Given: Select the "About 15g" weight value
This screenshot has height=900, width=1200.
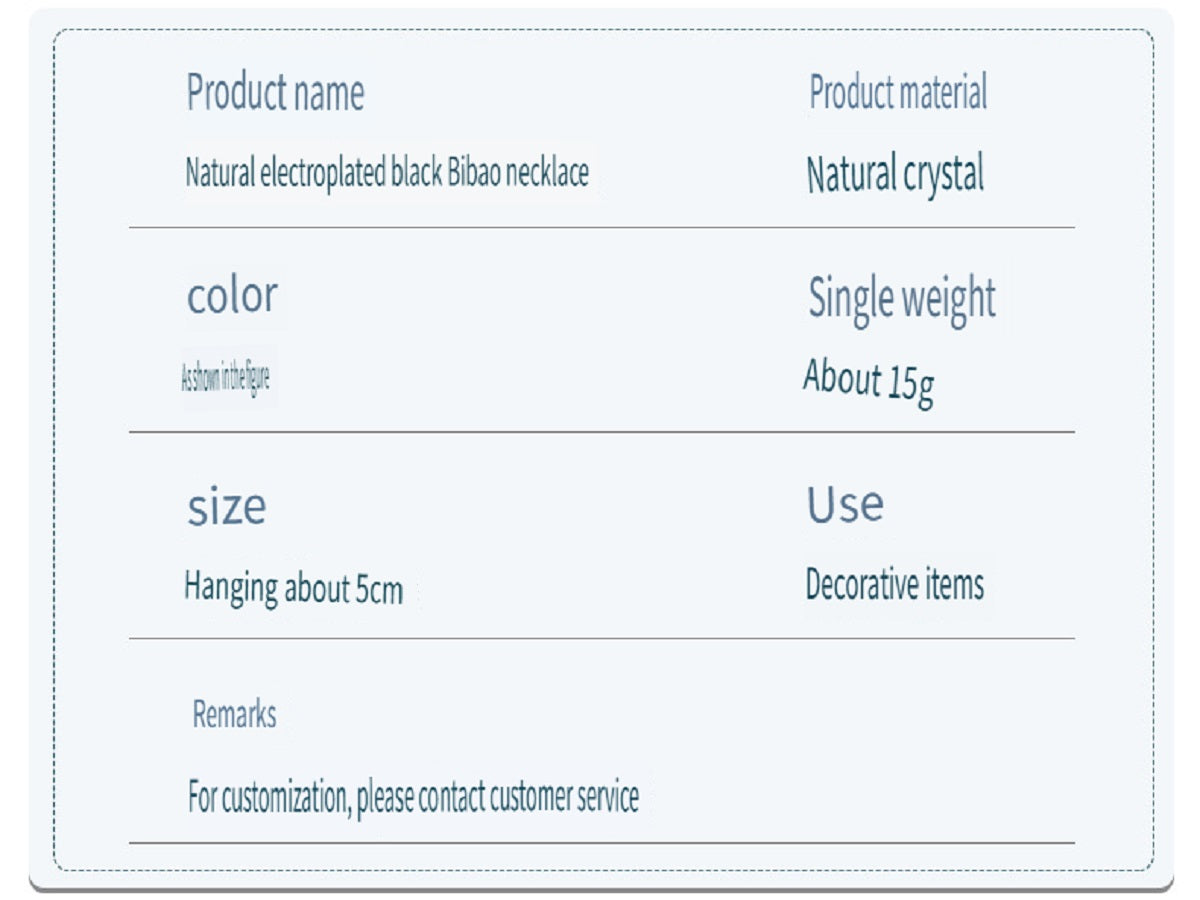Looking at the screenshot, I should pyautogui.click(x=868, y=380).
